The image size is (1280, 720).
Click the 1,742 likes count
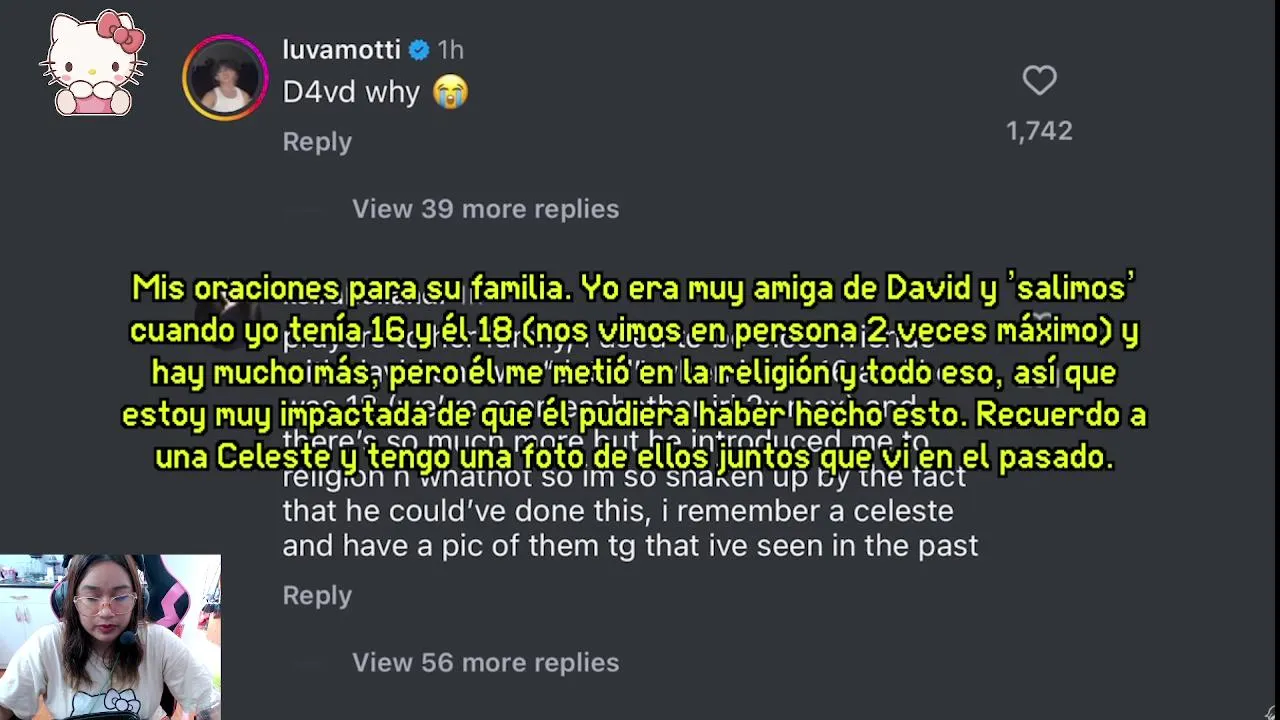[1039, 131]
